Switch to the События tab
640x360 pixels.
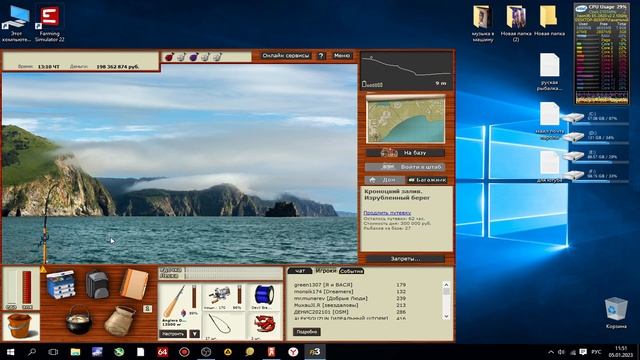click(351, 271)
